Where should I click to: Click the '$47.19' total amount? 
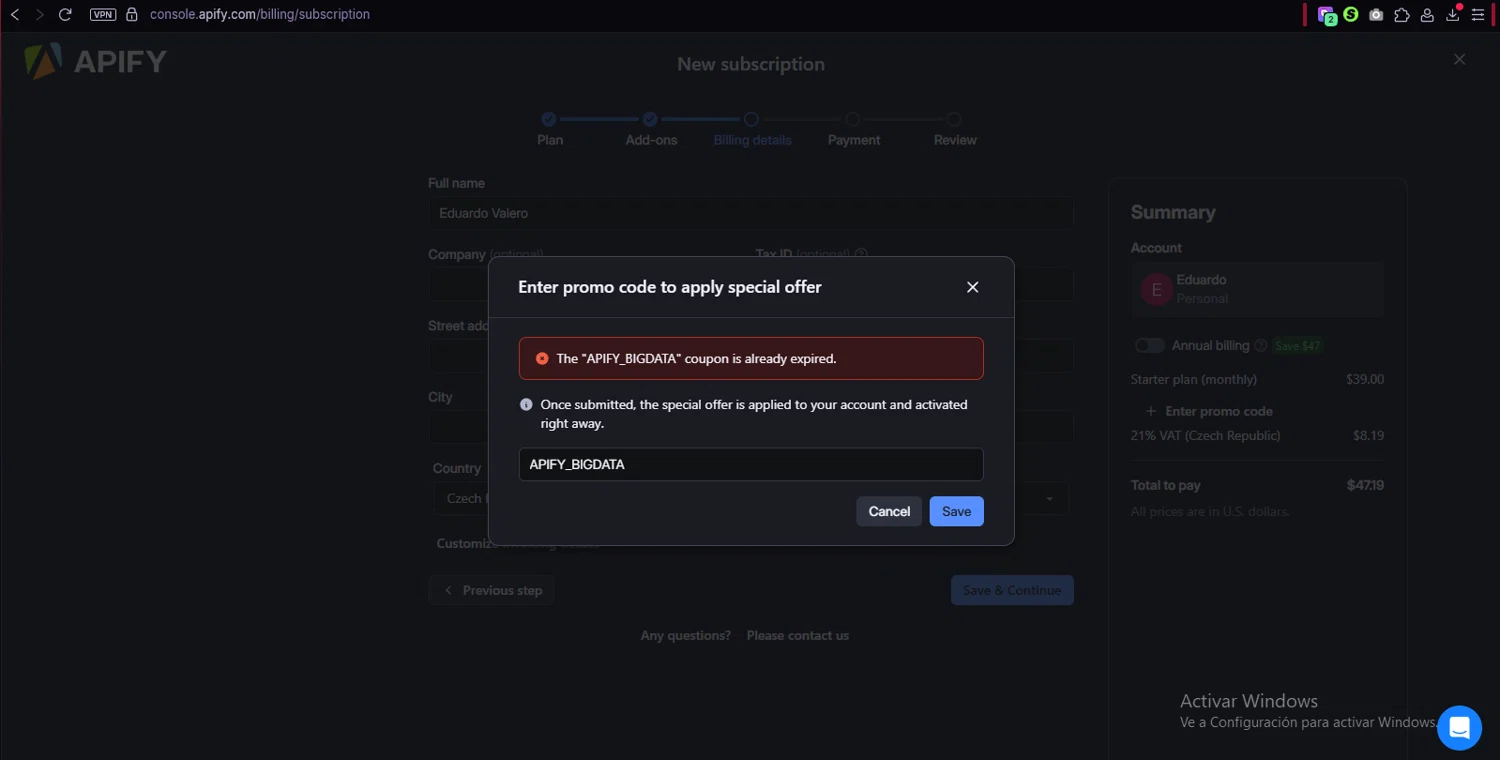(1365, 485)
